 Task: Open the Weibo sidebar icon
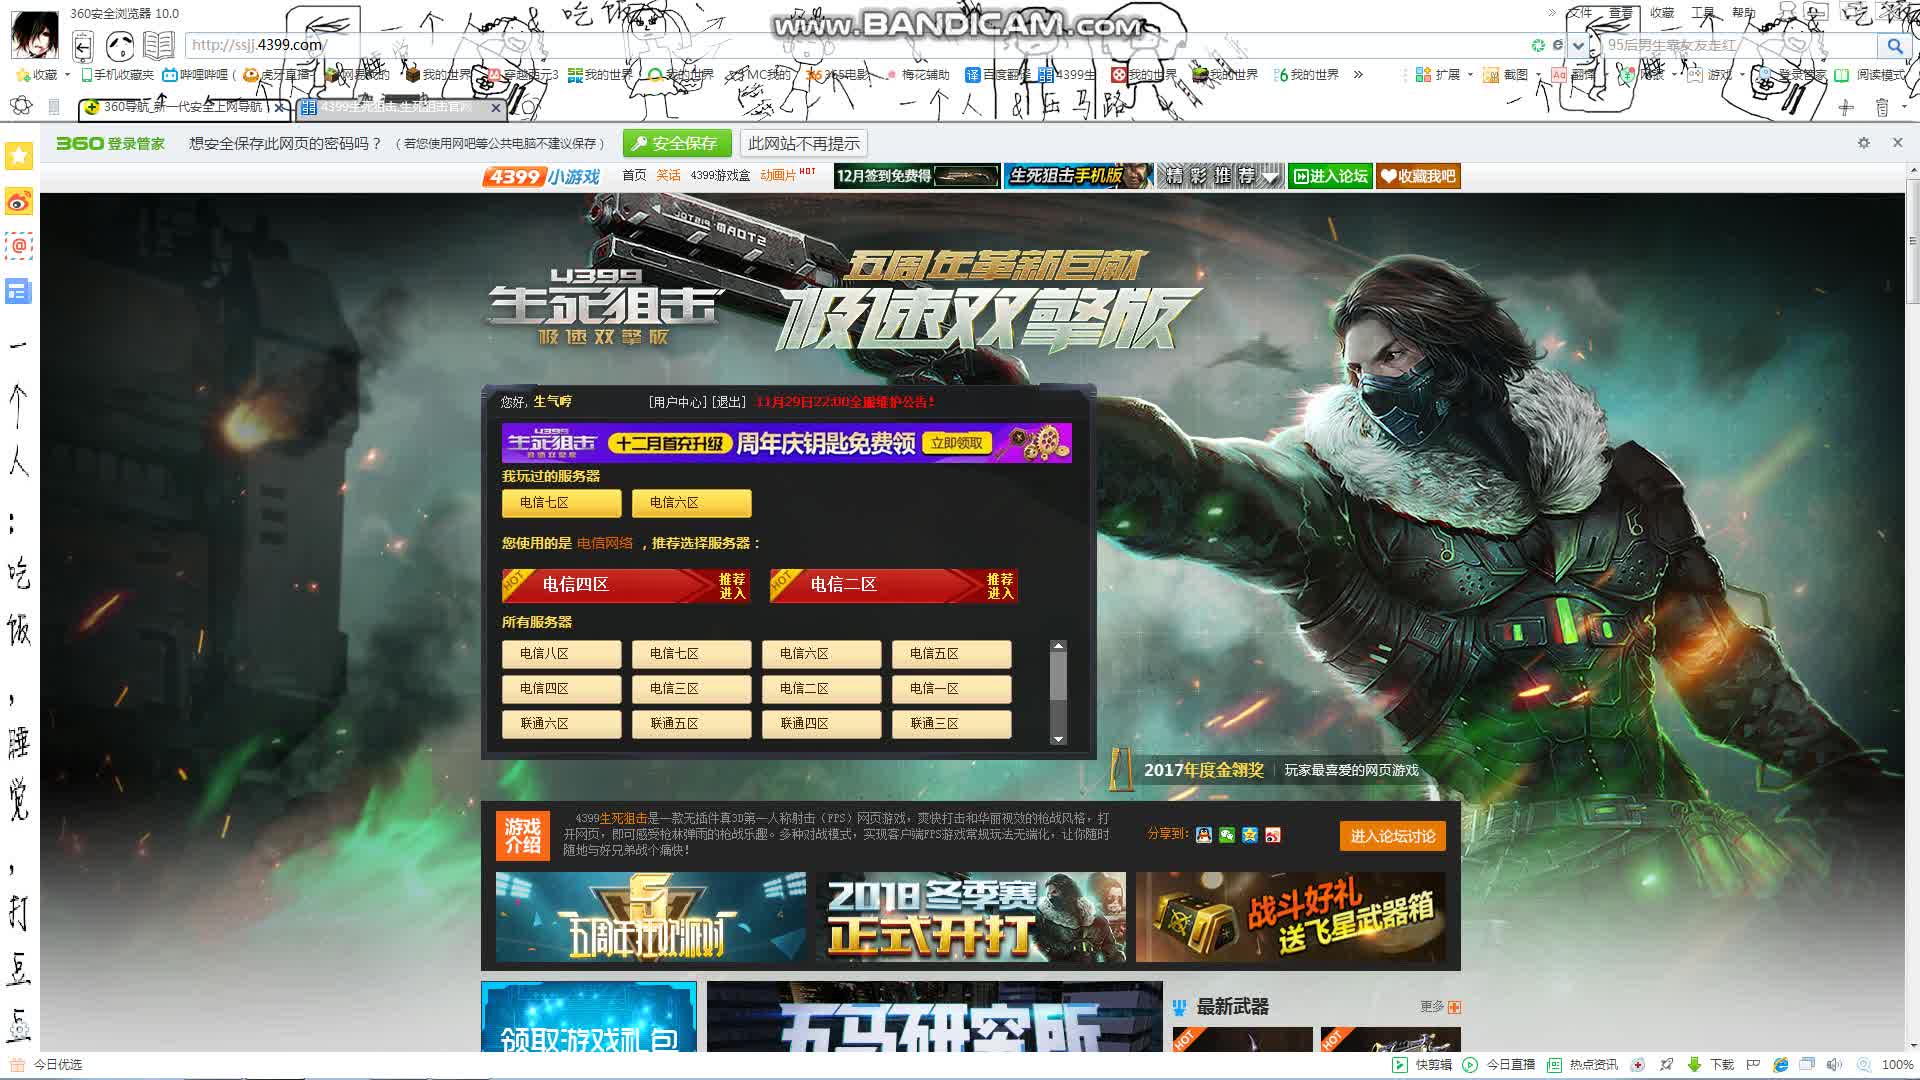[x=19, y=201]
